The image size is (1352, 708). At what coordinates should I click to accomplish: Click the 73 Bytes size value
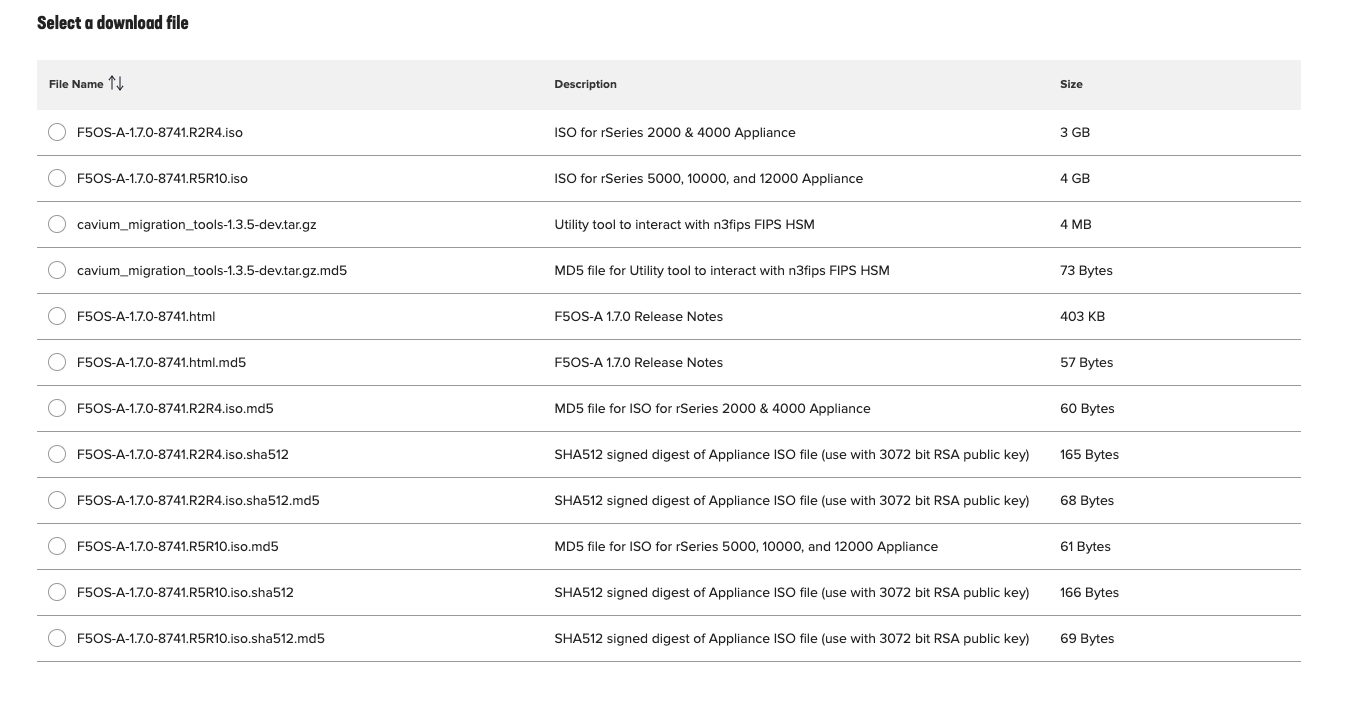[x=1086, y=270]
